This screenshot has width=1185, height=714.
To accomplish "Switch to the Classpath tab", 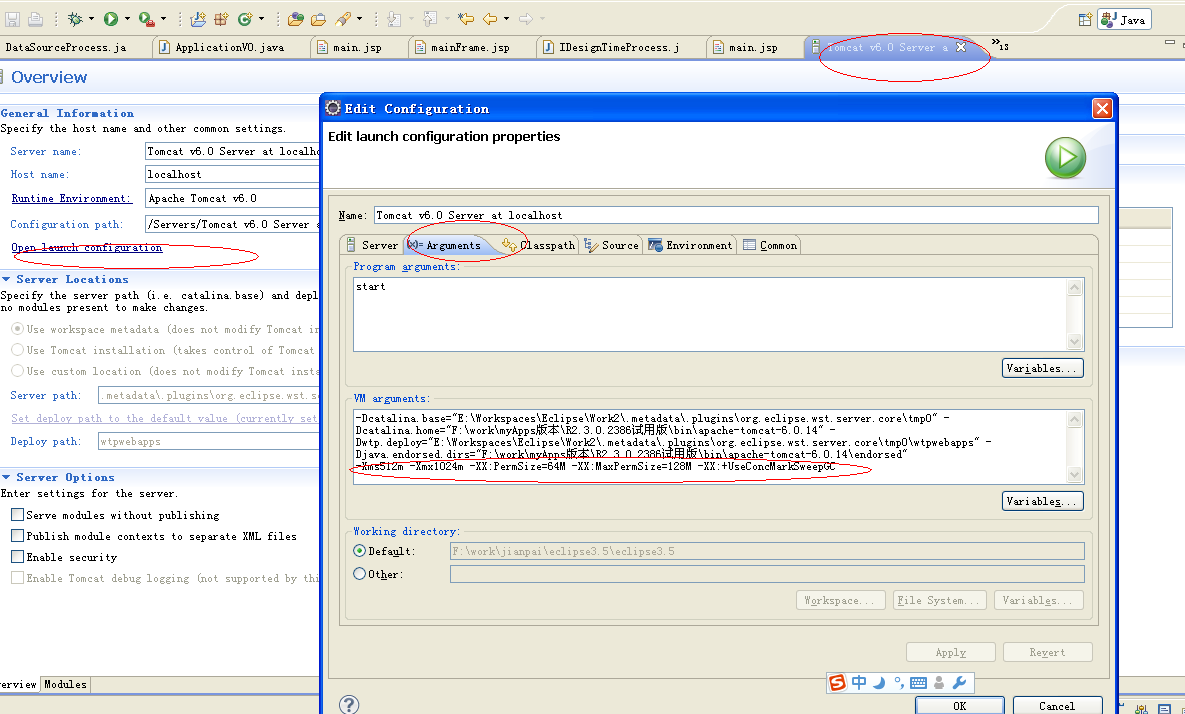I will [x=539, y=245].
